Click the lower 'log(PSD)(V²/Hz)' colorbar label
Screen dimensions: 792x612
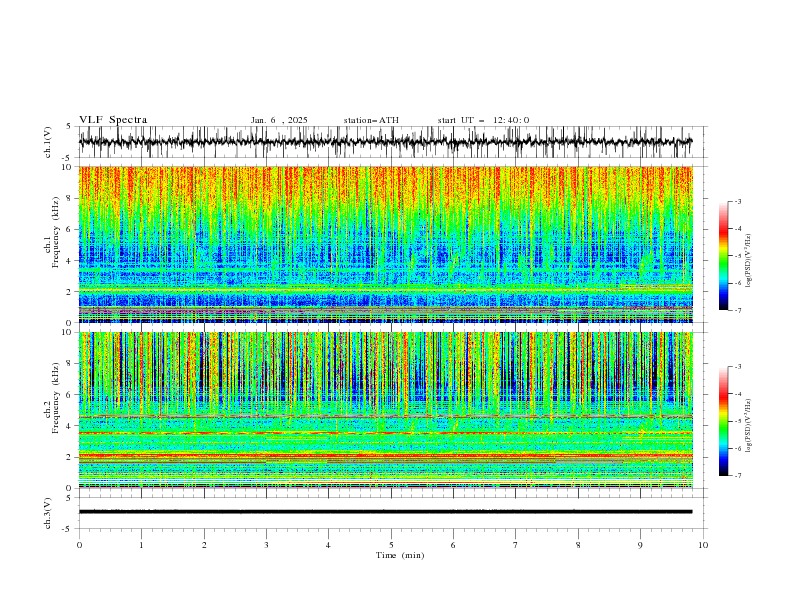point(749,426)
